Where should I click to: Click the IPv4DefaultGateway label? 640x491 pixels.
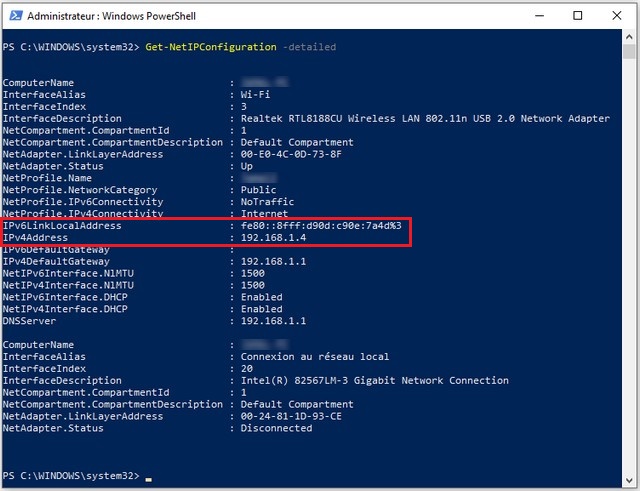58,262
